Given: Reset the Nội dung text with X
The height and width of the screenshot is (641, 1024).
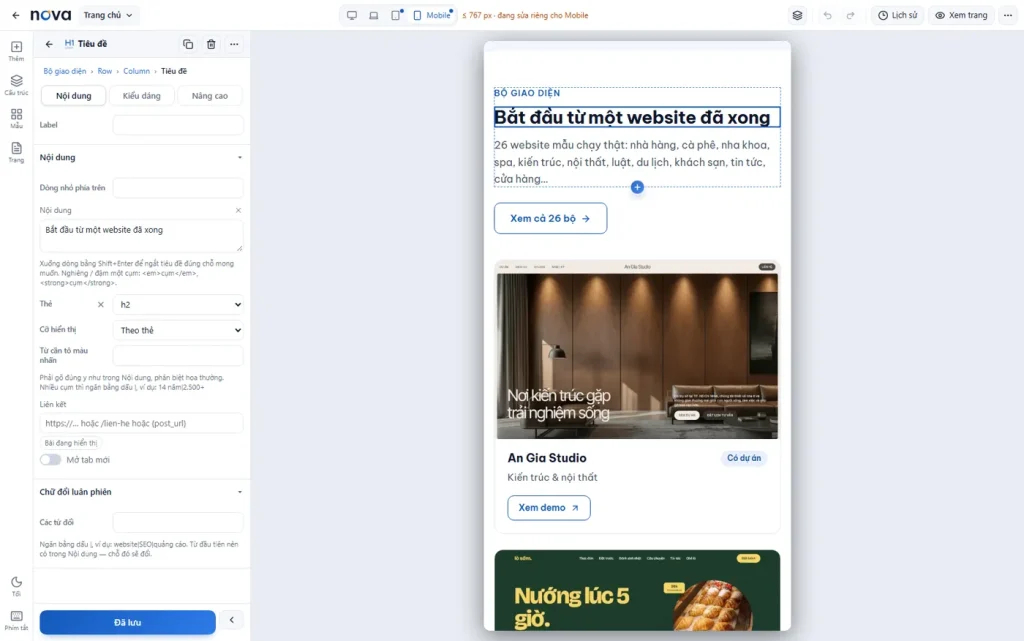Looking at the screenshot, I should 238,210.
